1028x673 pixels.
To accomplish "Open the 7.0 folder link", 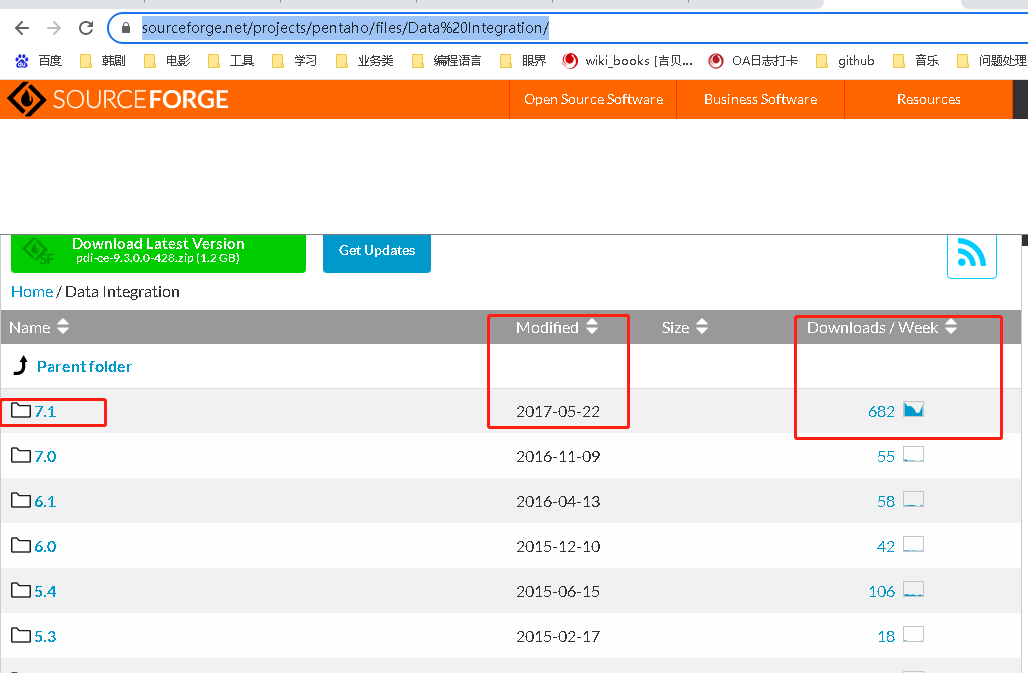I will click(x=45, y=456).
